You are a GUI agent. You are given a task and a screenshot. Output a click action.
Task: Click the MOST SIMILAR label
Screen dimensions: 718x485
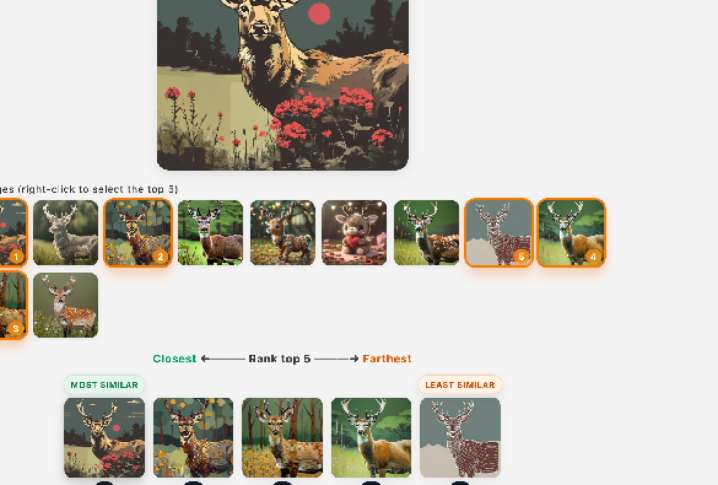pyautogui.click(x=104, y=385)
